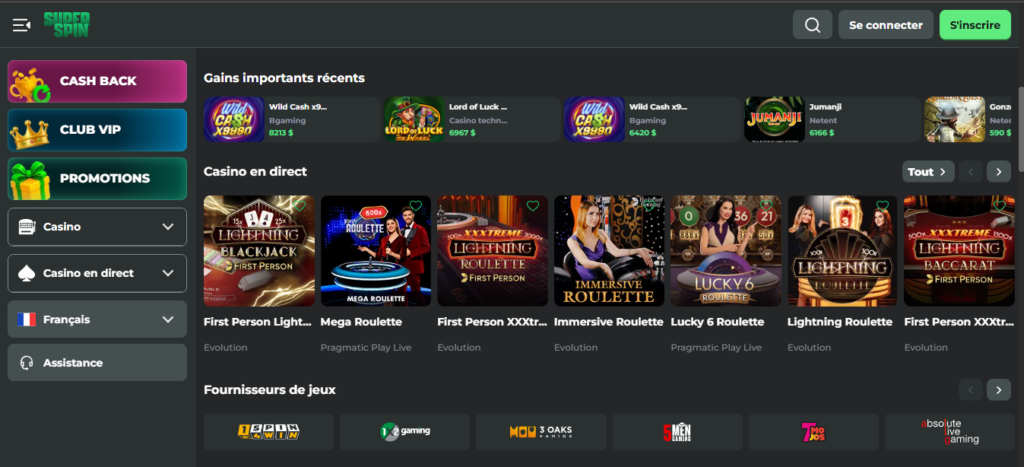Open the Cash Back banner

coord(97,81)
